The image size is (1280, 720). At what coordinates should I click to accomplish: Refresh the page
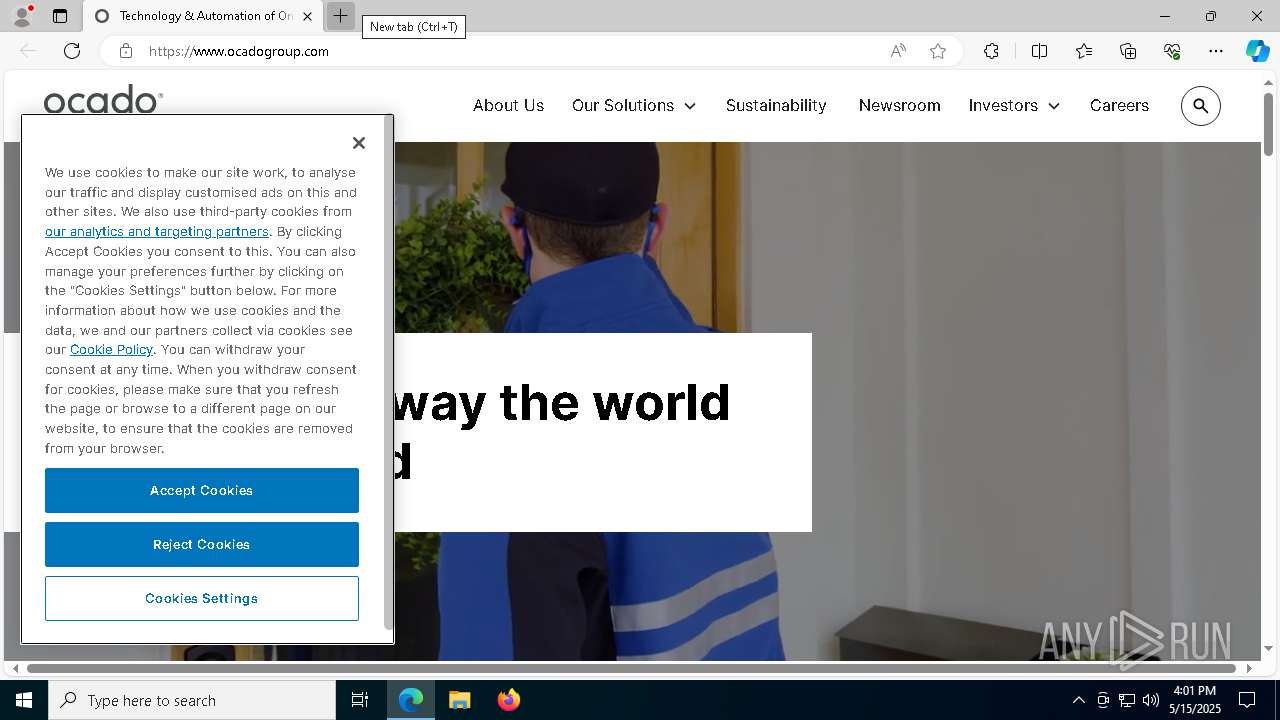pyautogui.click(x=72, y=51)
